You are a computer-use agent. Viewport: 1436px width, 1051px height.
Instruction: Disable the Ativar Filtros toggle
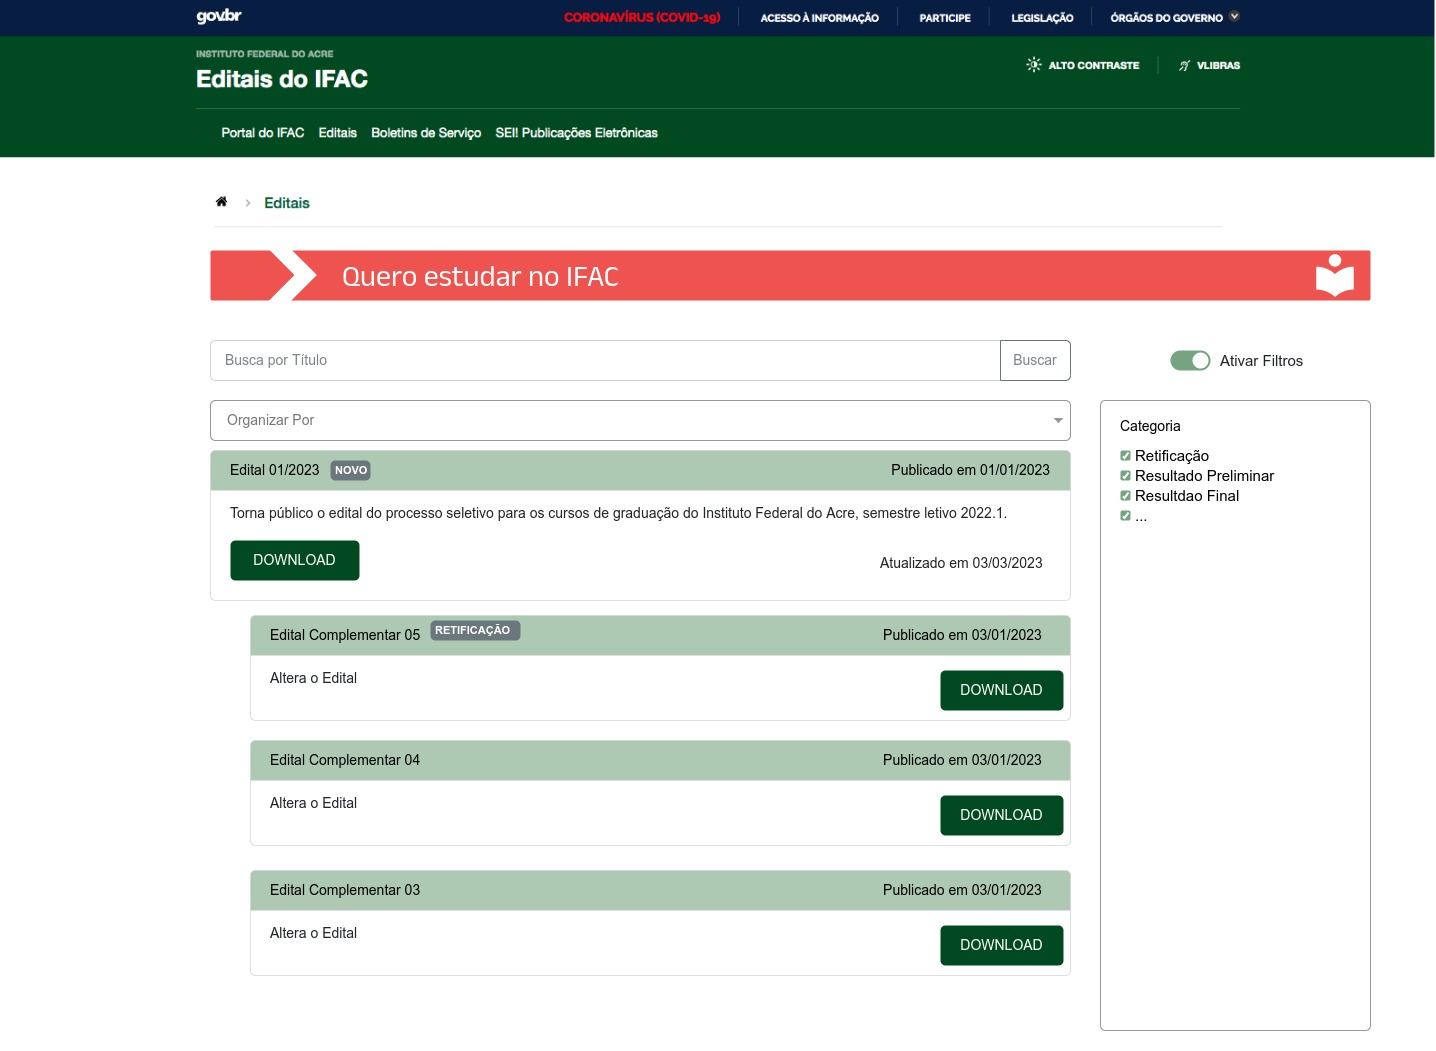1190,361
